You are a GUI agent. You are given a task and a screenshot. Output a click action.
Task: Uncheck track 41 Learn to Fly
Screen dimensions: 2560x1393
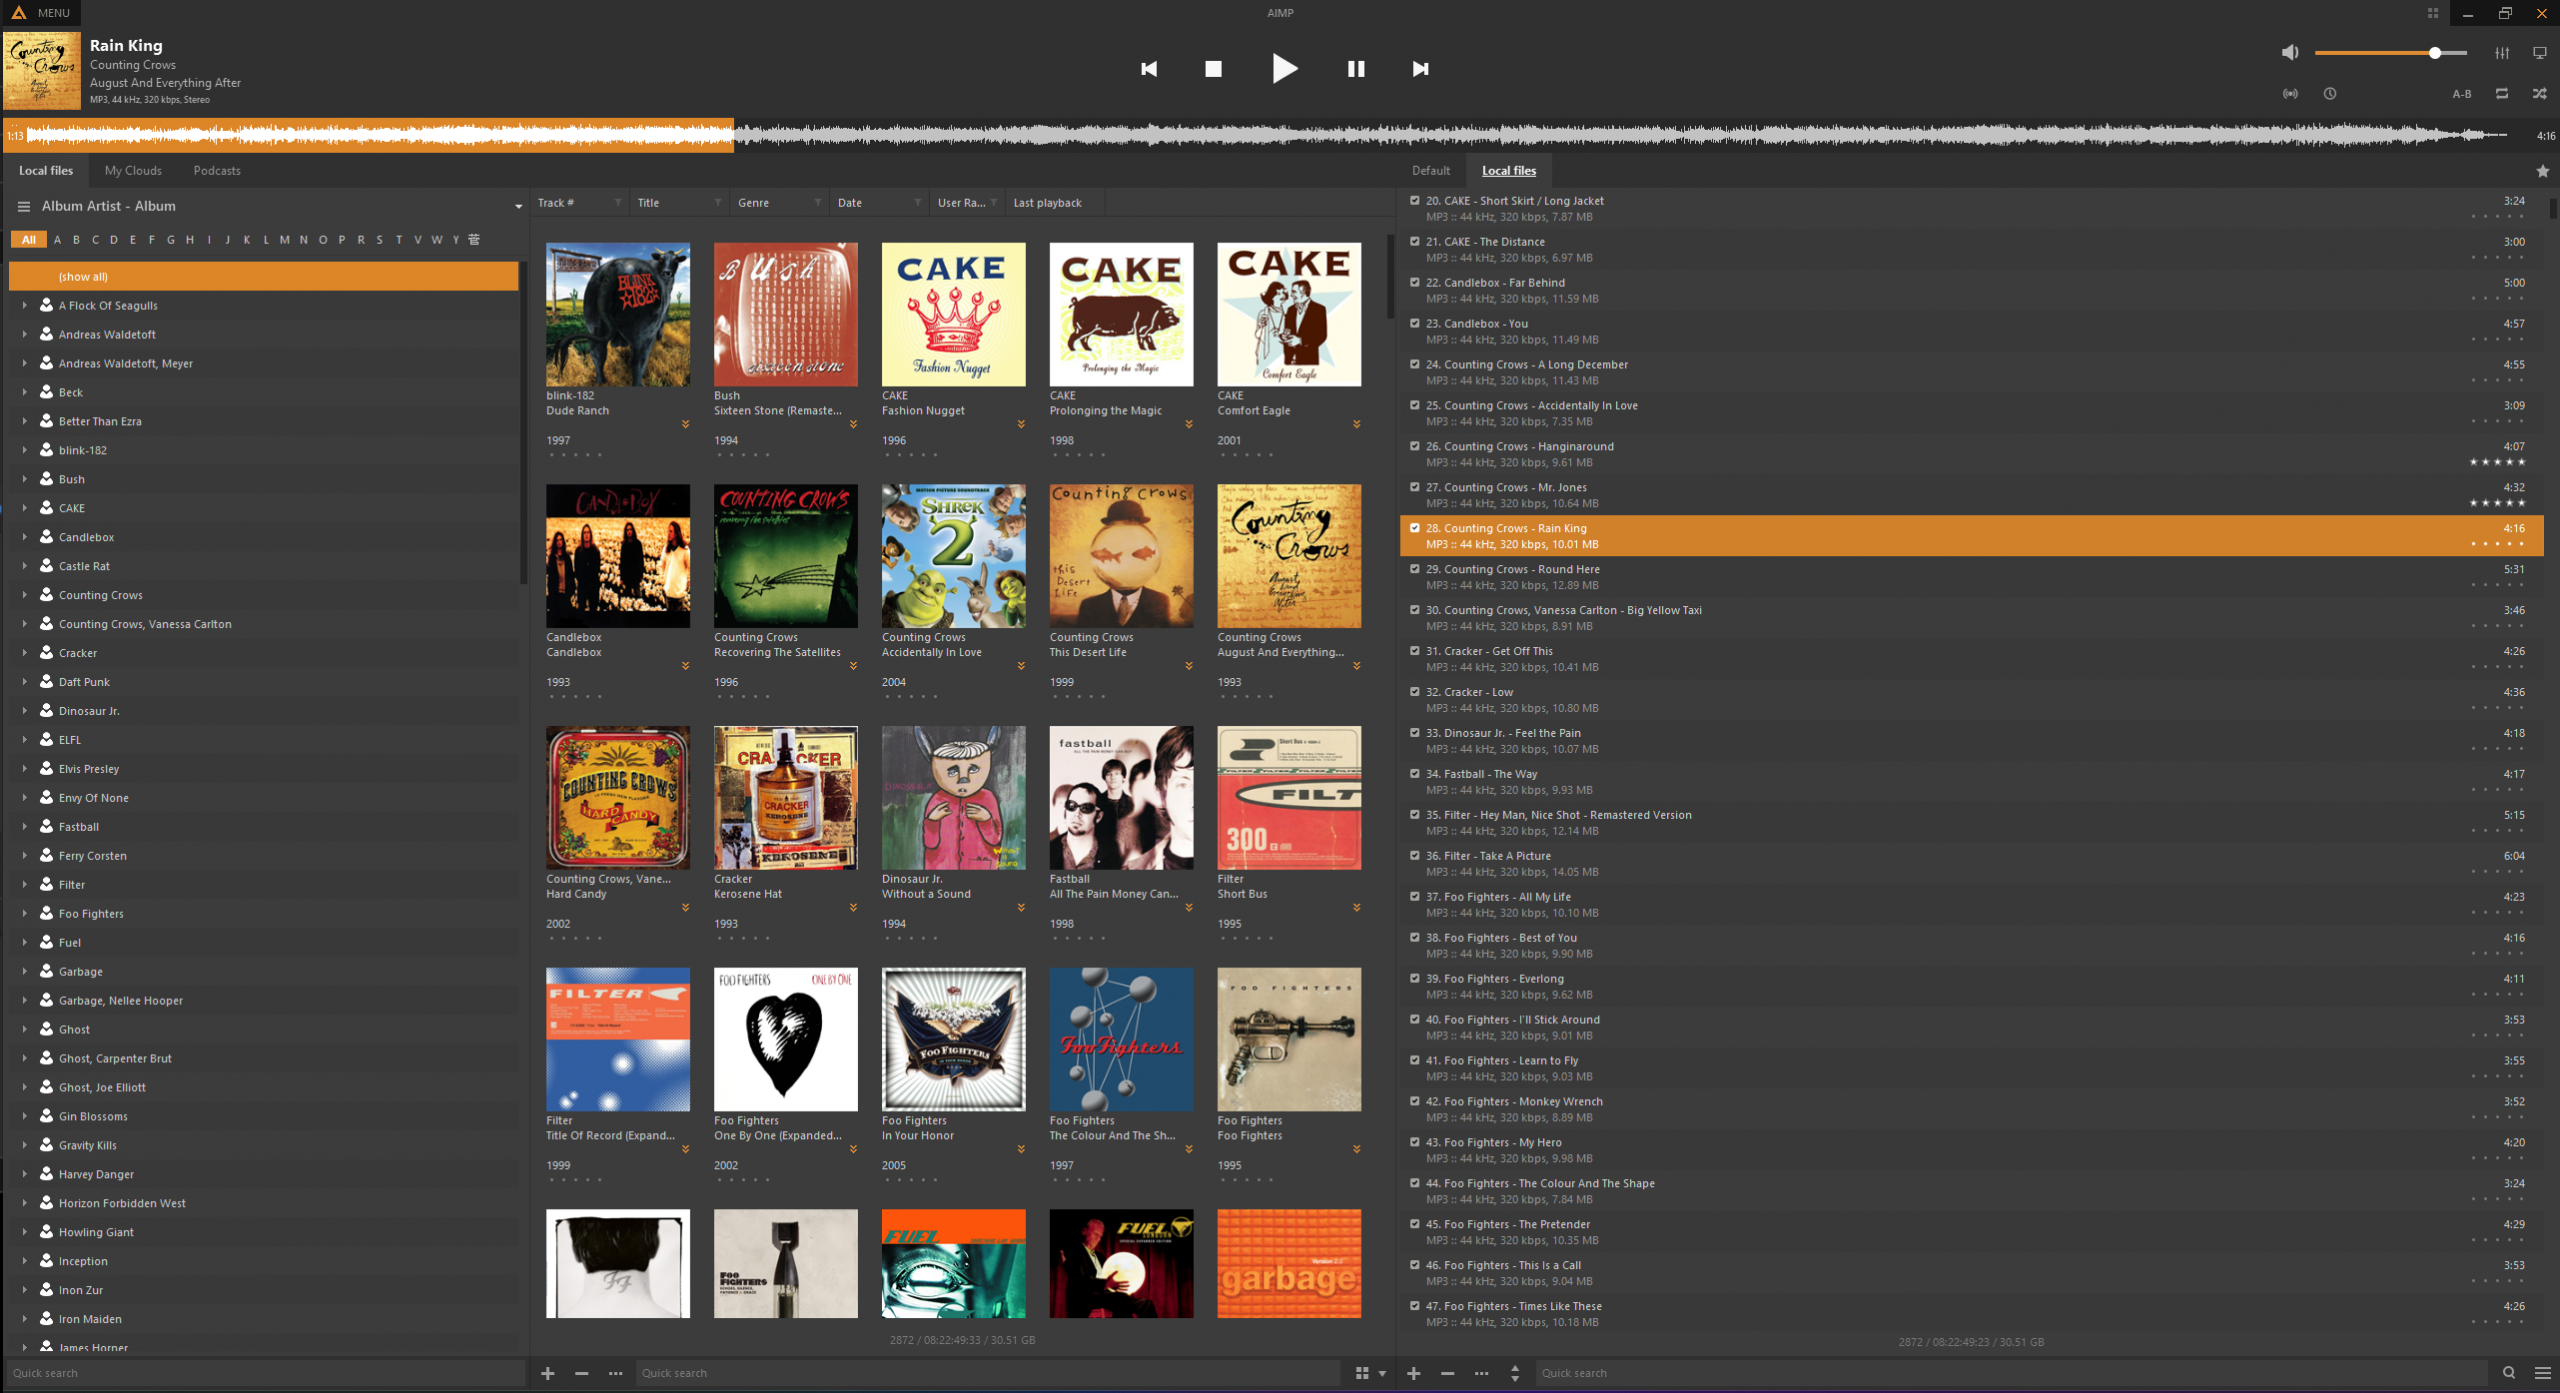1415,1061
